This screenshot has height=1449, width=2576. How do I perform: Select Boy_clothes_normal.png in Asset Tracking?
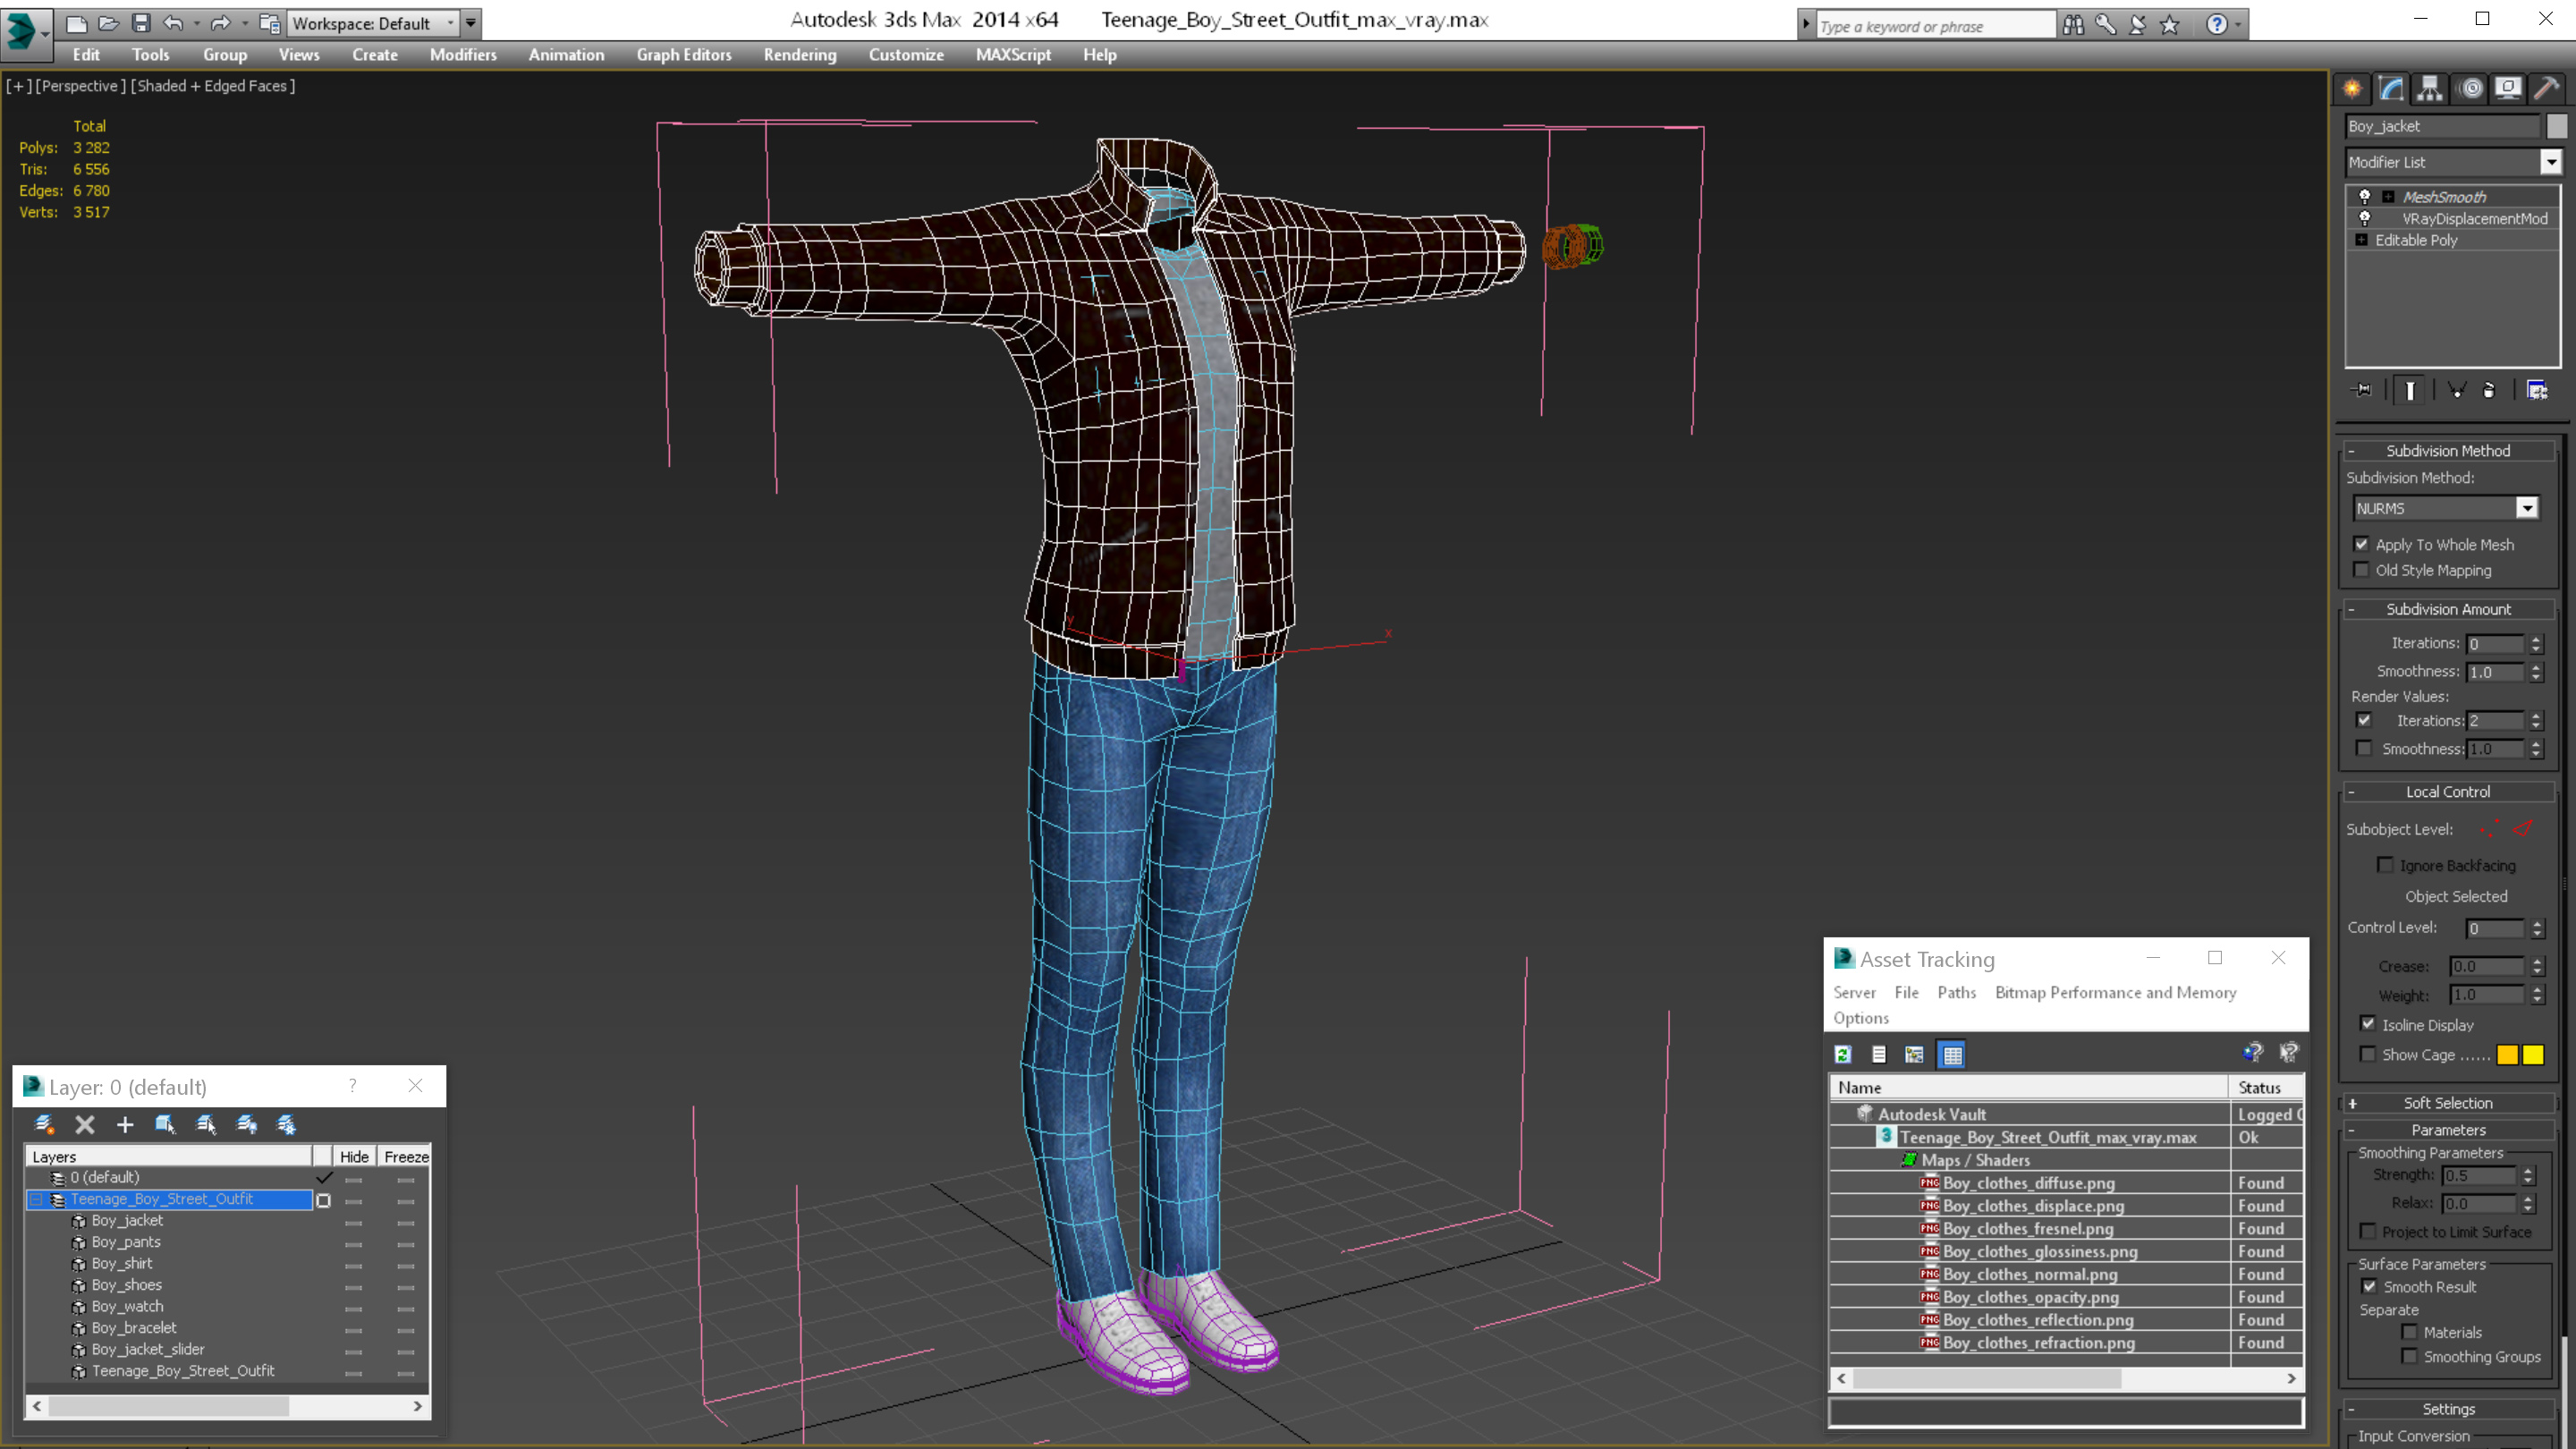(2029, 1274)
